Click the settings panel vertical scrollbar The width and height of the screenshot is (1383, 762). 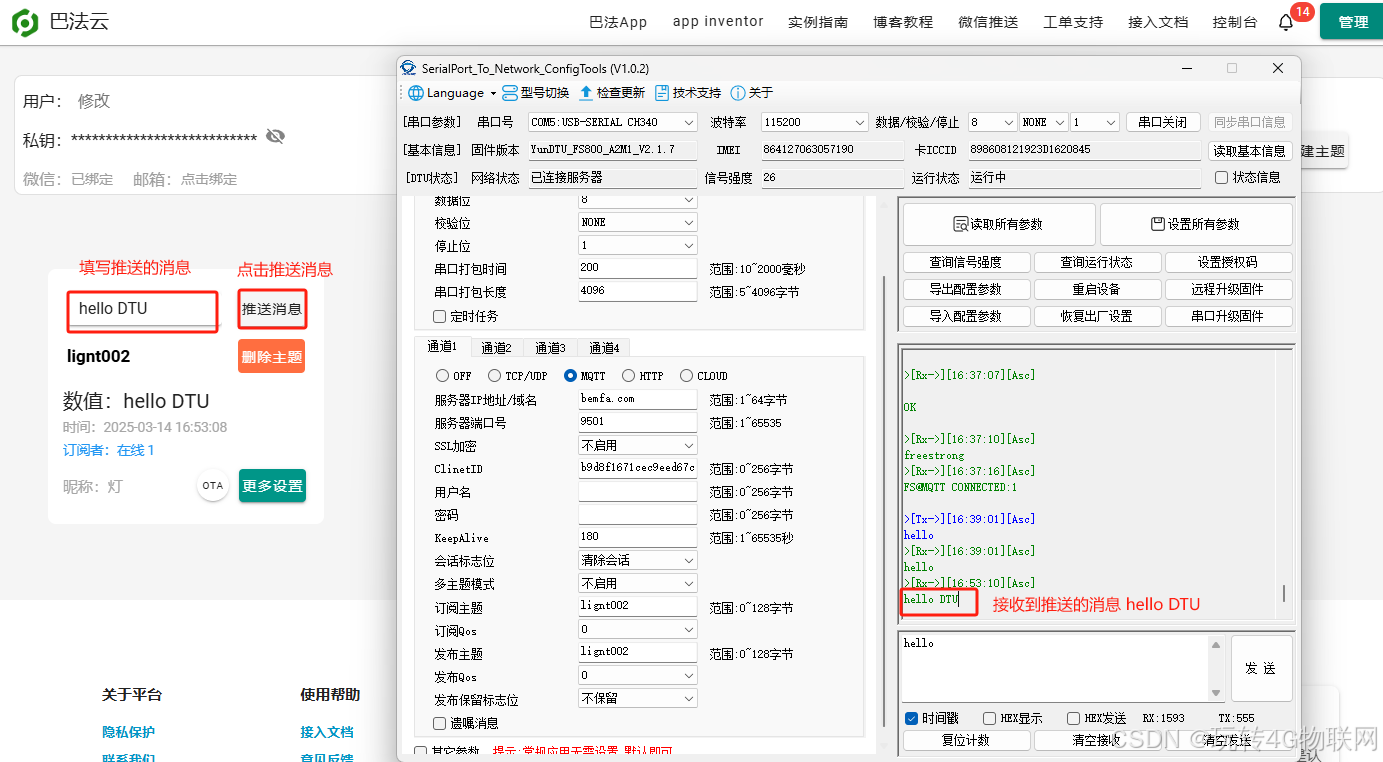pyautogui.click(x=882, y=500)
